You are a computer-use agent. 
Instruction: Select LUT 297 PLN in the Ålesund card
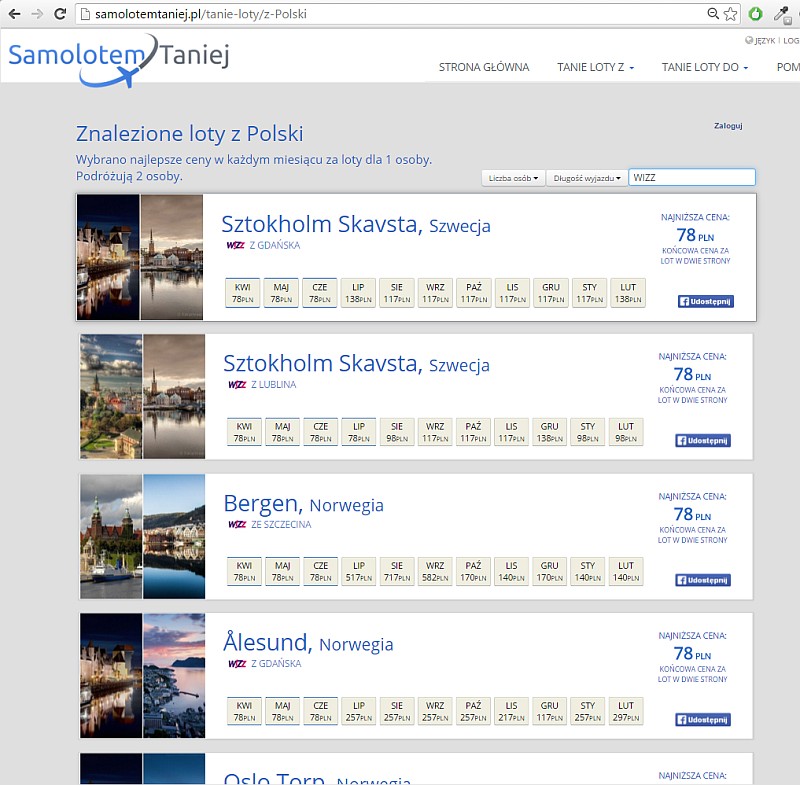(x=626, y=711)
